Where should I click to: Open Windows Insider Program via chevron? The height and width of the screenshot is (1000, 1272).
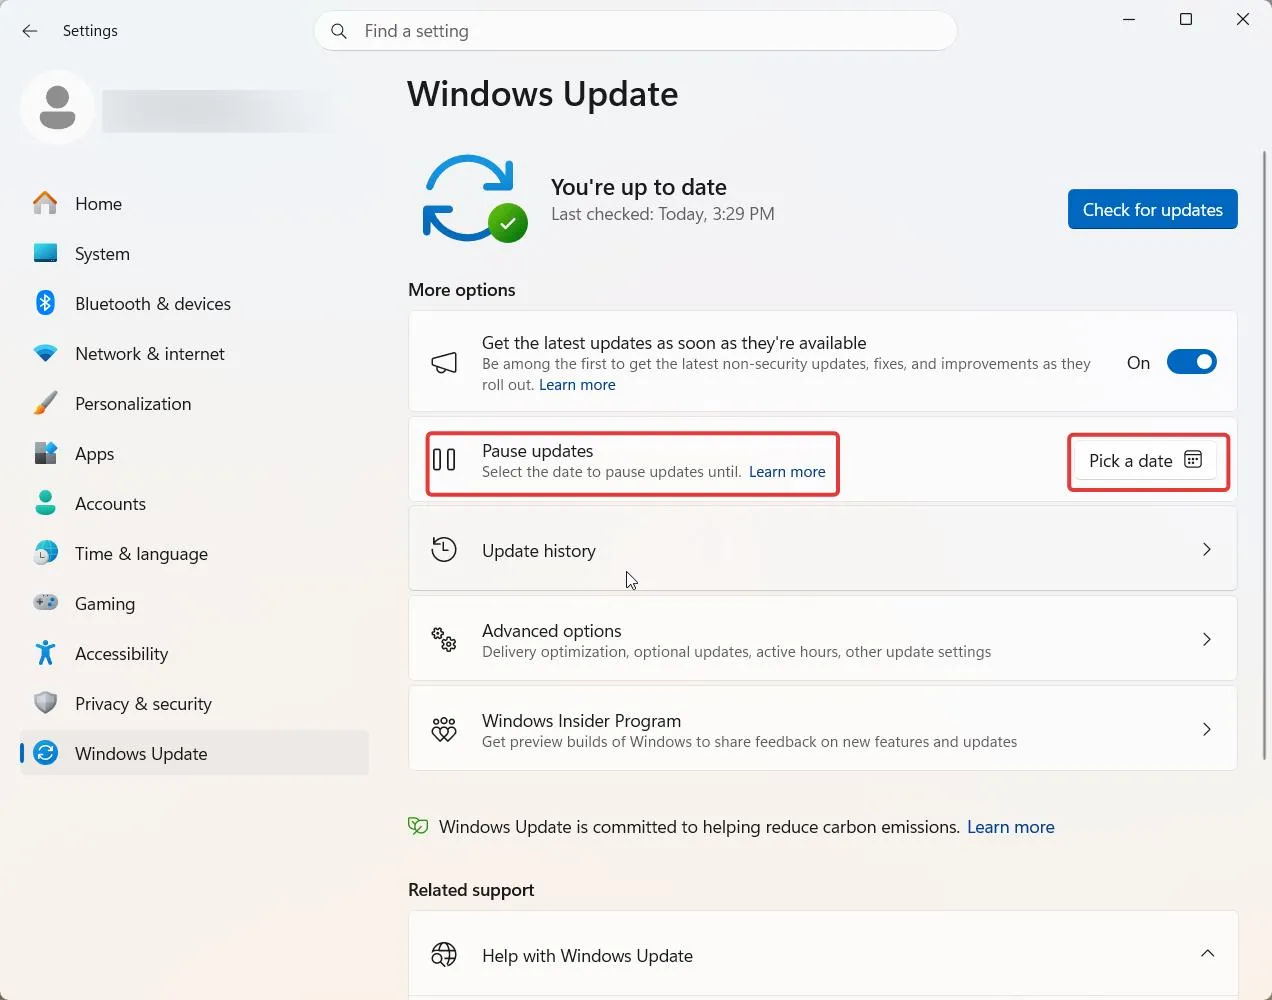click(1207, 729)
